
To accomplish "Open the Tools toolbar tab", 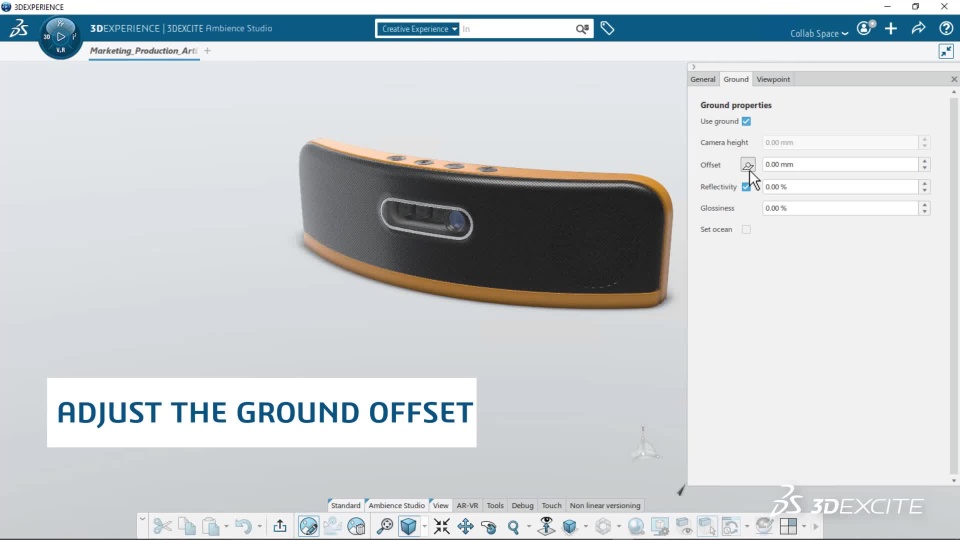I will point(495,506).
